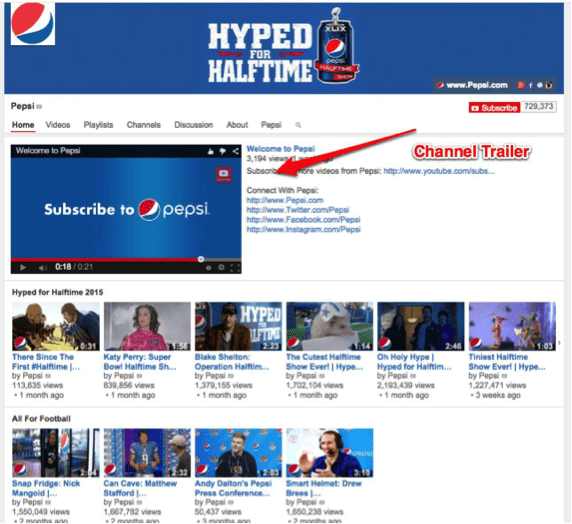Click the channel search magnifier icon
The height and width of the screenshot is (524, 572).
298,125
